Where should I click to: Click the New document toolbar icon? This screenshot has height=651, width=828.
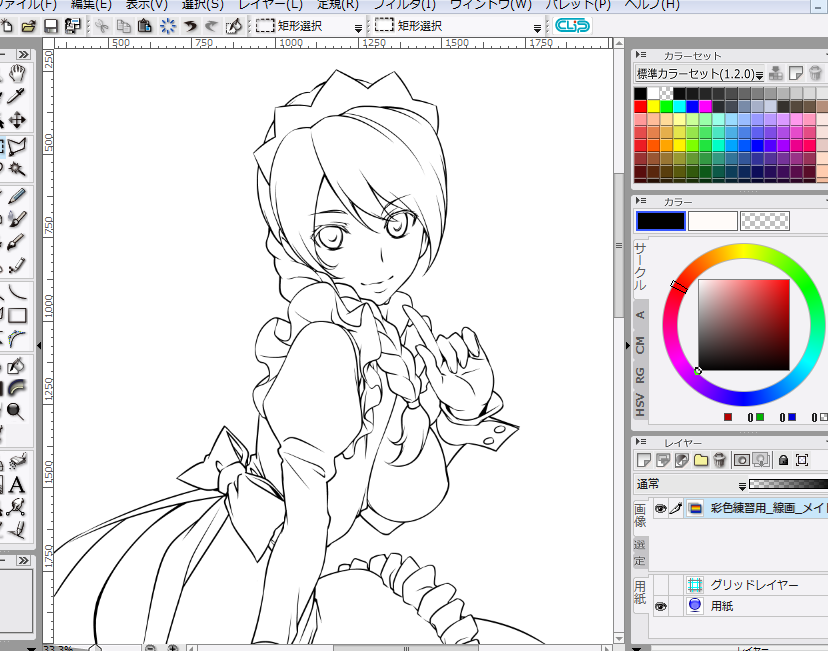pyautogui.click(x=6, y=26)
